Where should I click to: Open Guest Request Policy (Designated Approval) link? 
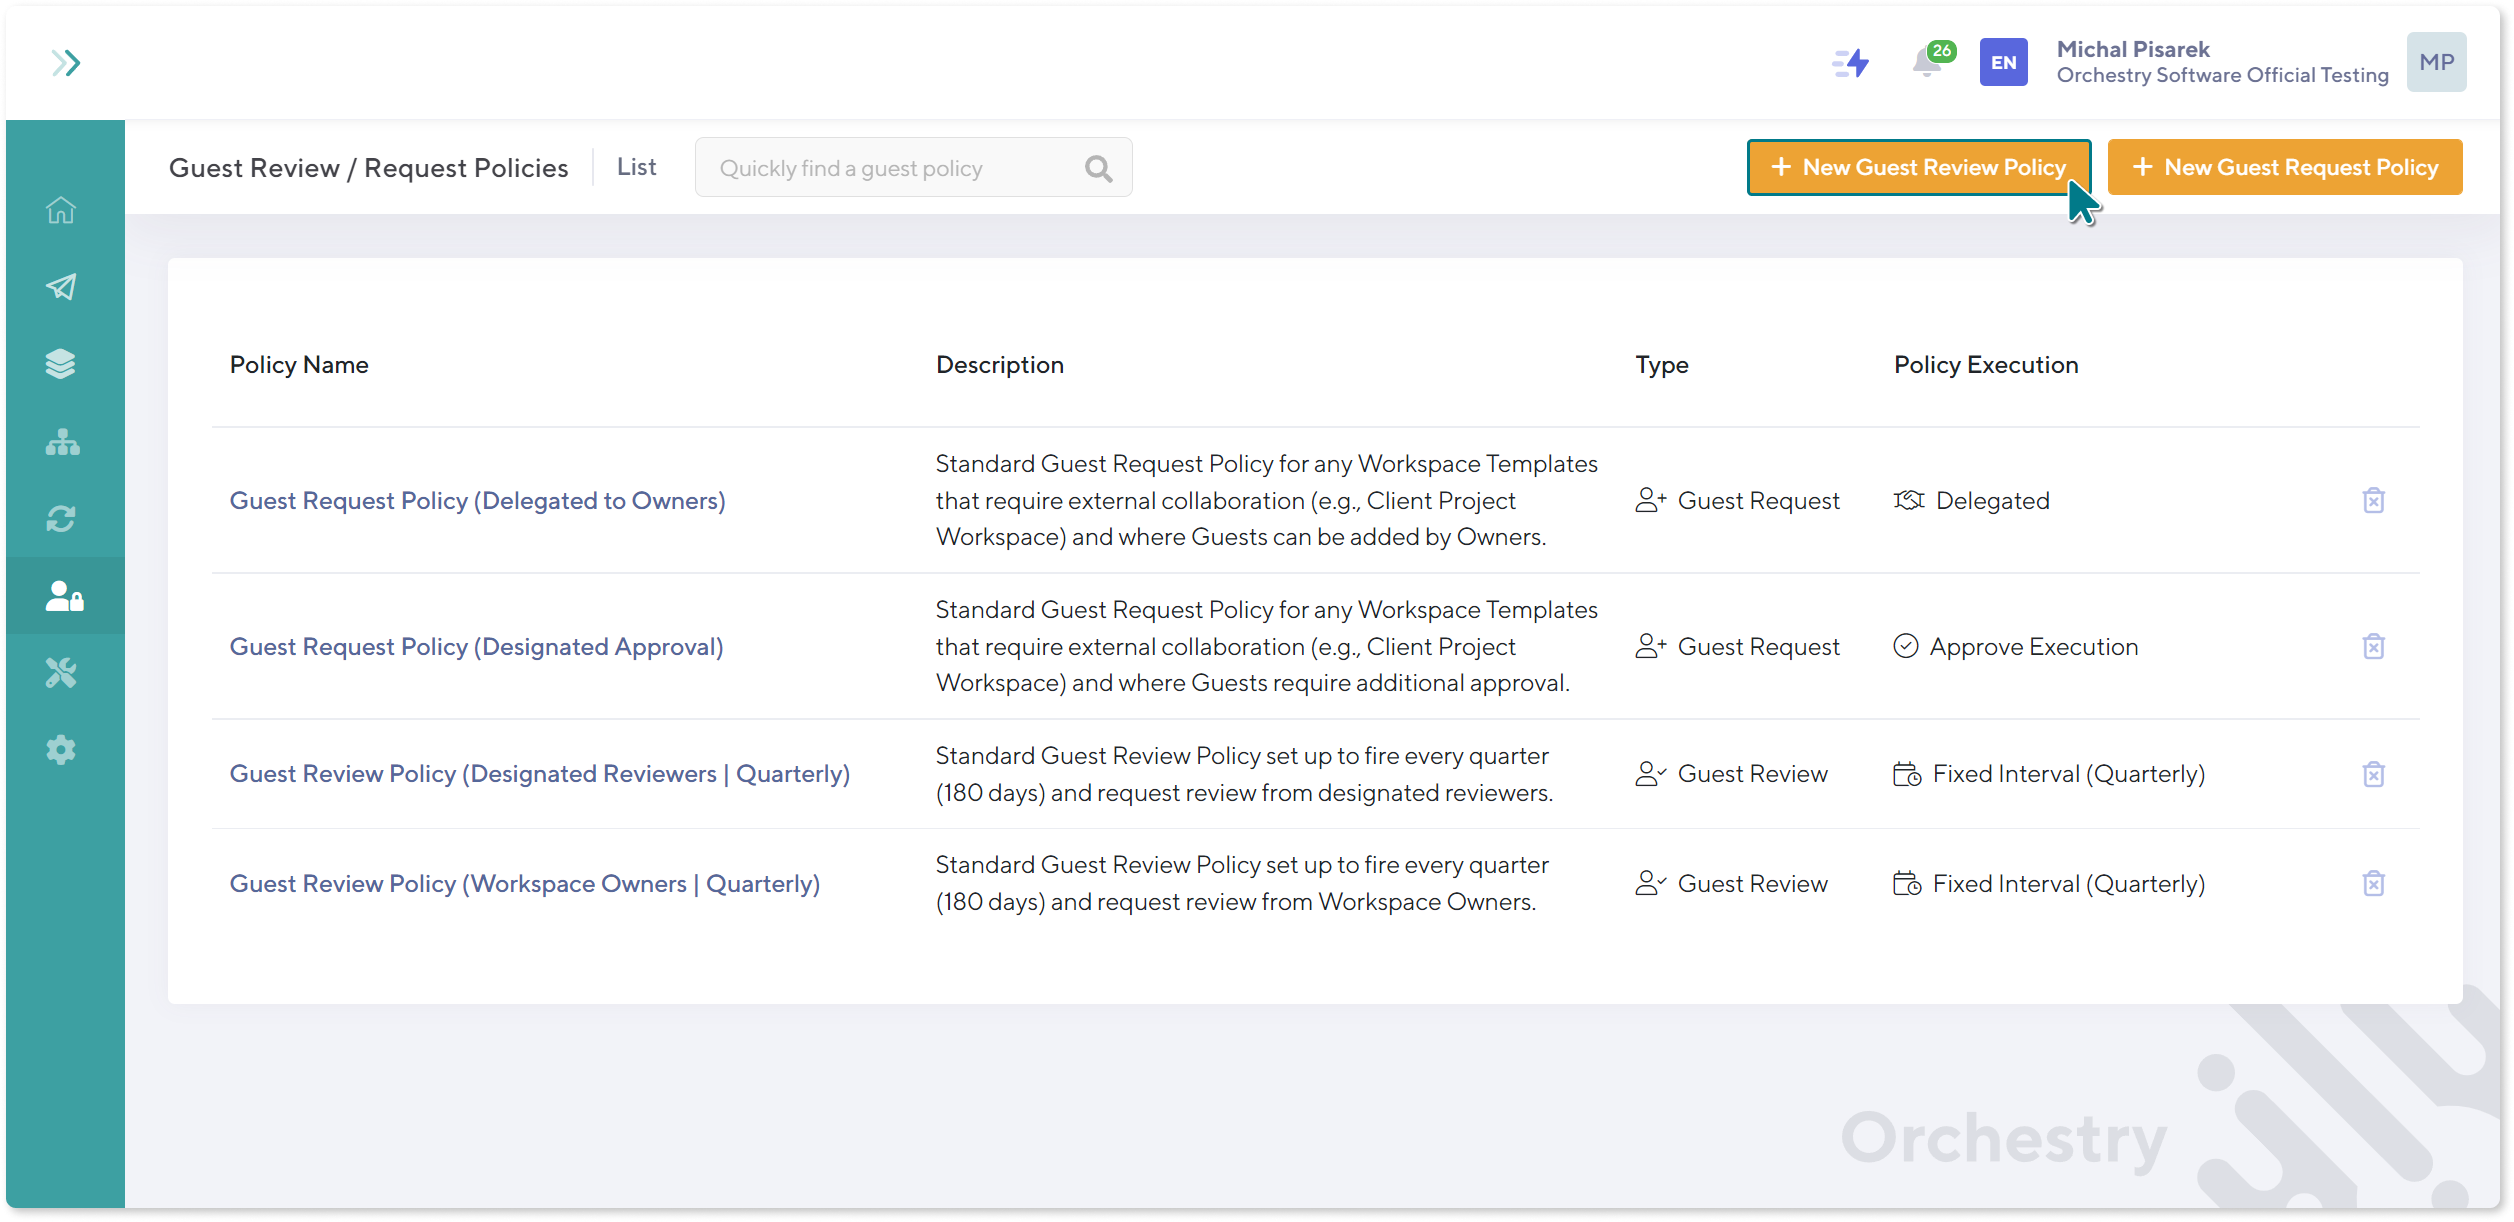pyautogui.click(x=477, y=646)
